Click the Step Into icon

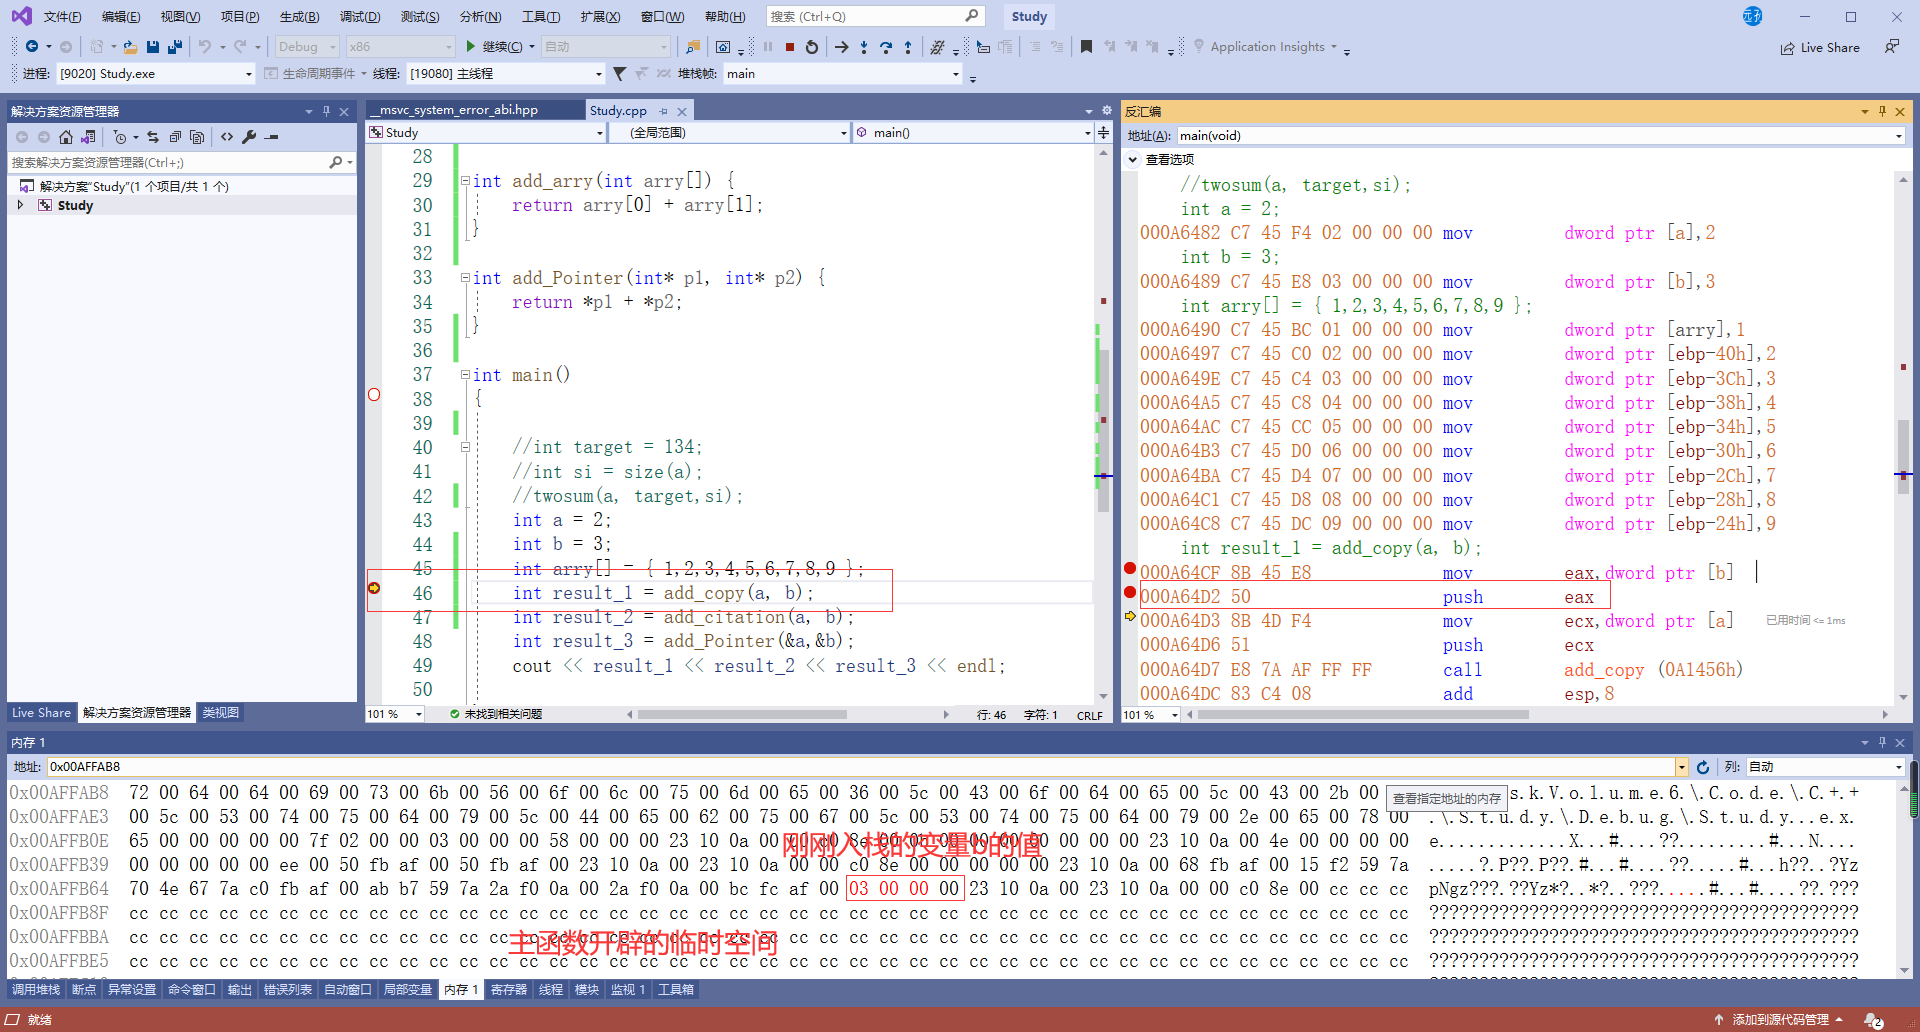[x=864, y=47]
